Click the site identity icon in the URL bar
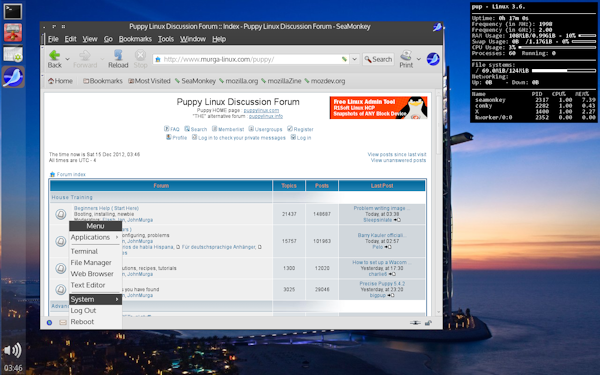The image size is (600, 375). pos(158,59)
